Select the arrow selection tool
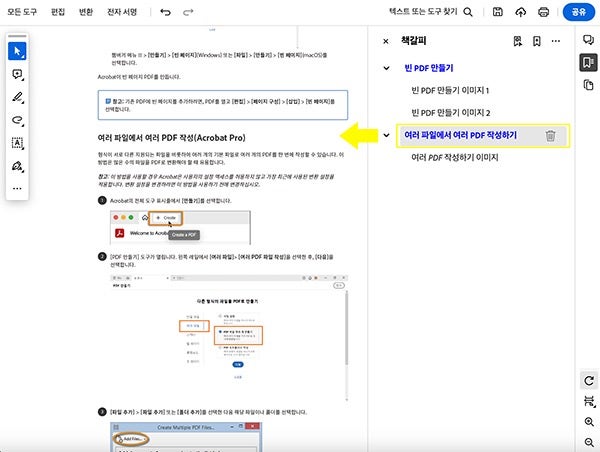Screen dimensions: 600x452 tap(17, 51)
